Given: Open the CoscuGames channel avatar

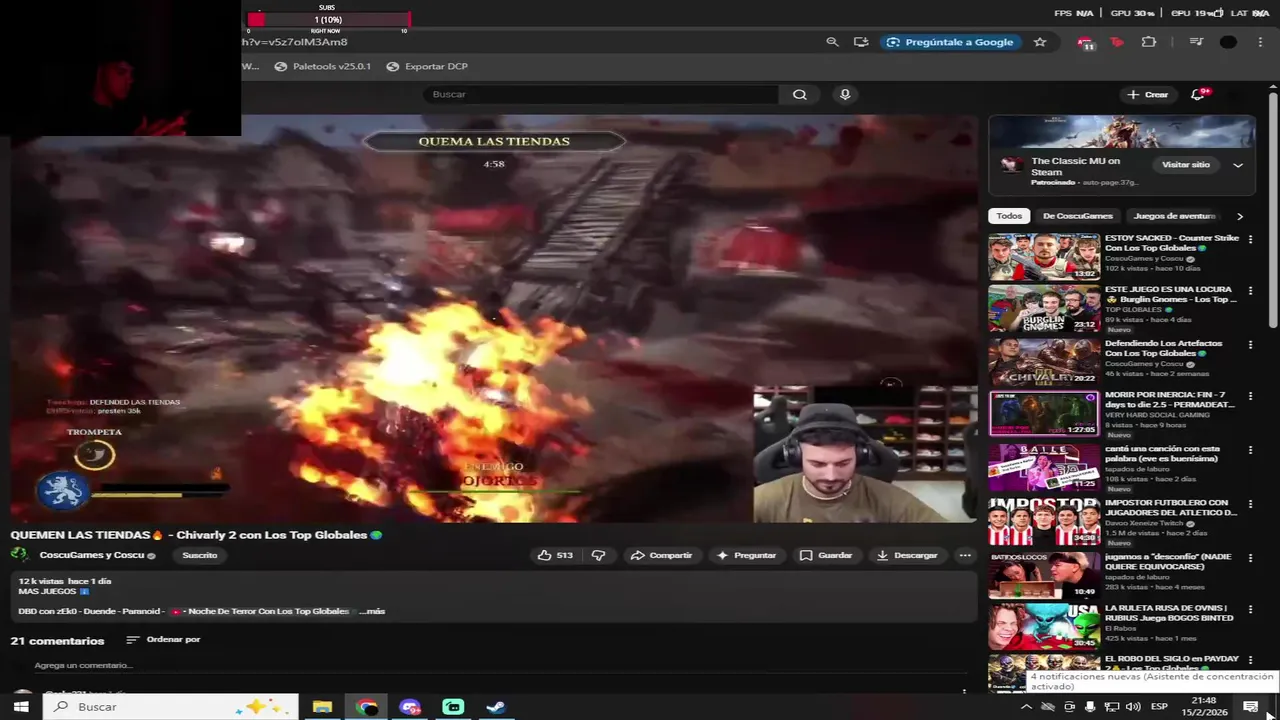Looking at the screenshot, I should (19, 555).
